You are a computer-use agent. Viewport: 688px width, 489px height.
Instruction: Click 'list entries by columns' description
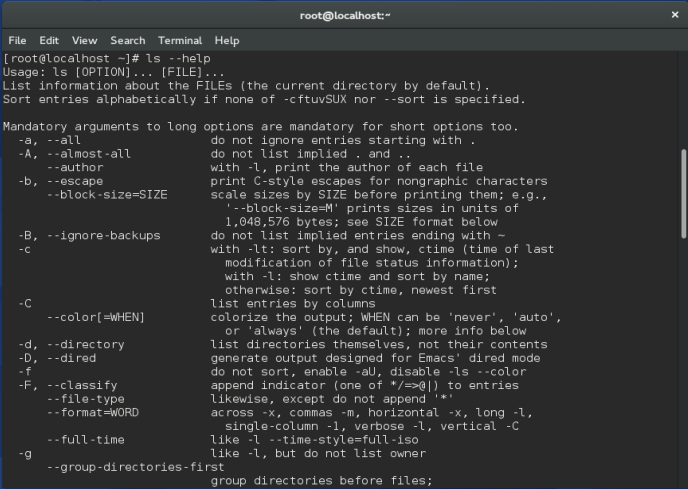click(x=293, y=303)
